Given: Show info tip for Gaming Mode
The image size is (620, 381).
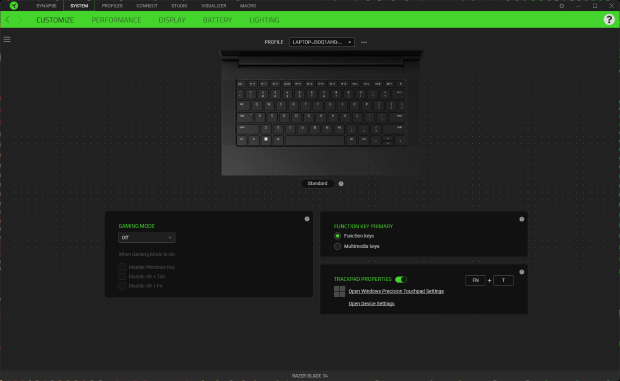Looking at the screenshot, I should point(307,219).
